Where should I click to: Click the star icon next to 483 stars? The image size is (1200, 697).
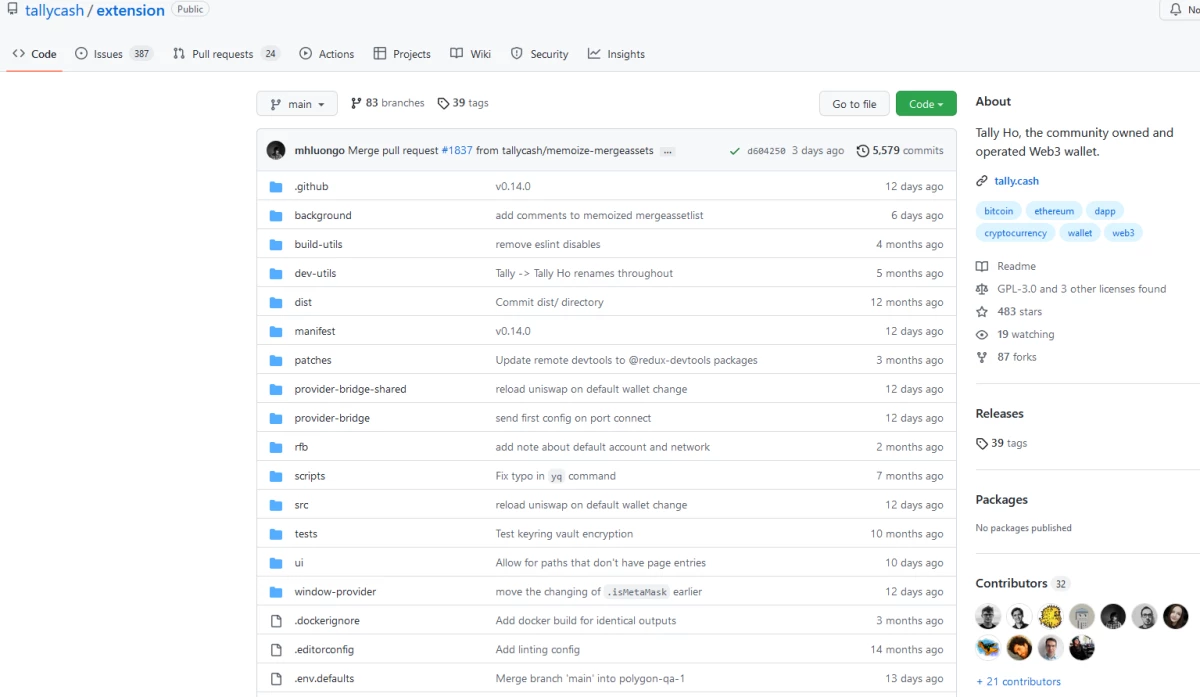(x=982, y=312)
